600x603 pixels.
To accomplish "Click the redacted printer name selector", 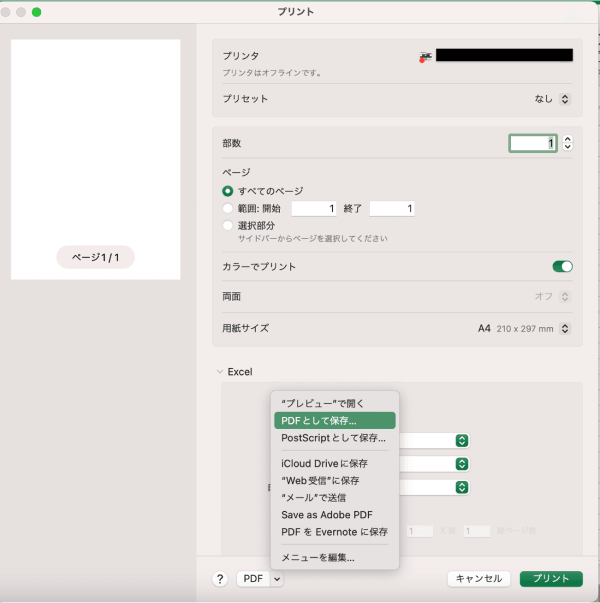I will click(504, 55).
